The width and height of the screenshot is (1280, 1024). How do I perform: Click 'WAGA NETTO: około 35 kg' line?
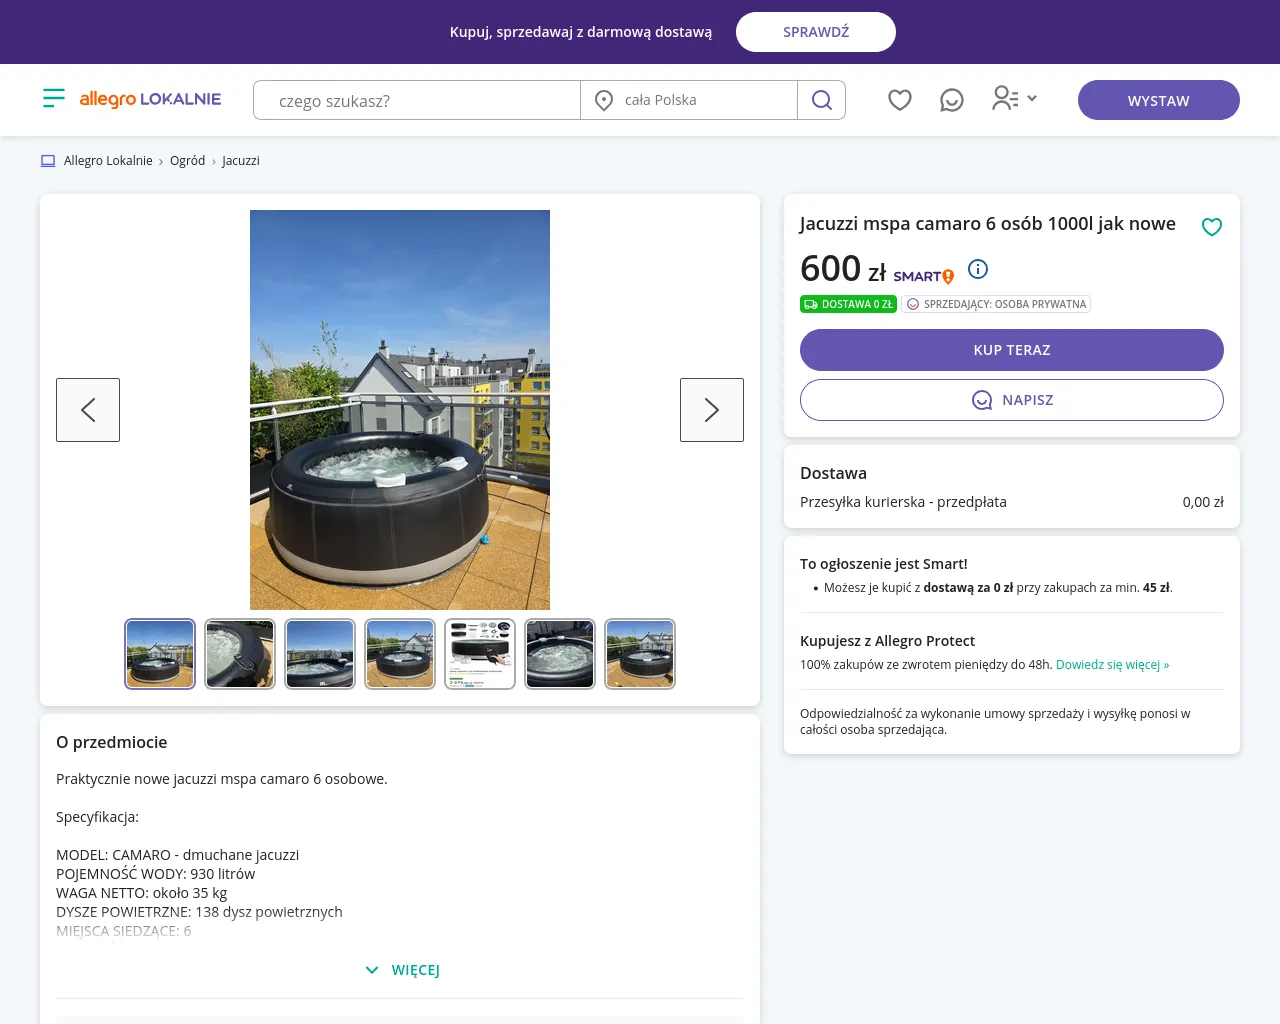click(141, 893)
